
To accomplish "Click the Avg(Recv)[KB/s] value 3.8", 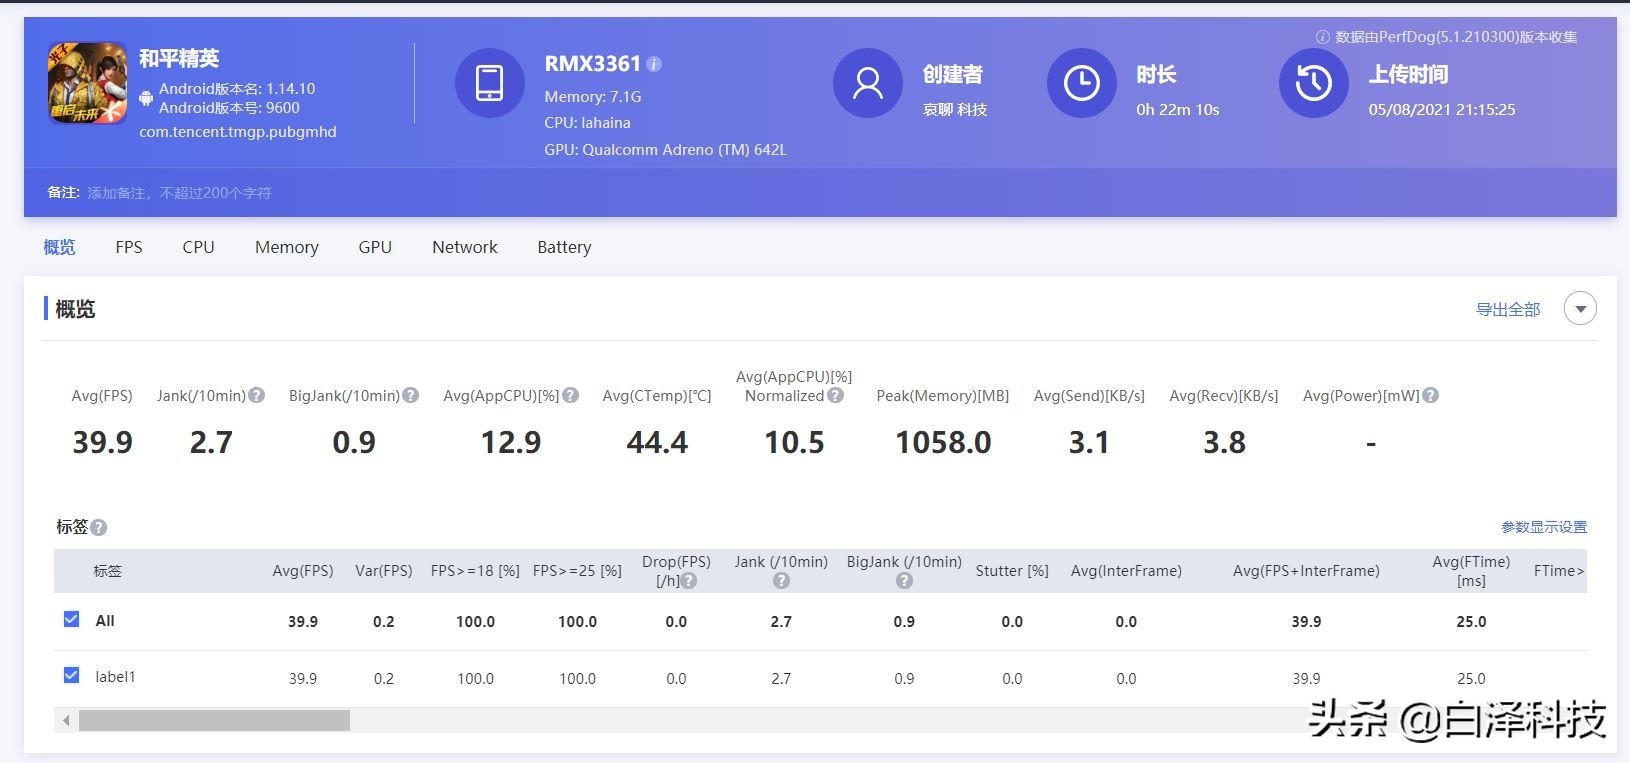I will (1224, 442).
